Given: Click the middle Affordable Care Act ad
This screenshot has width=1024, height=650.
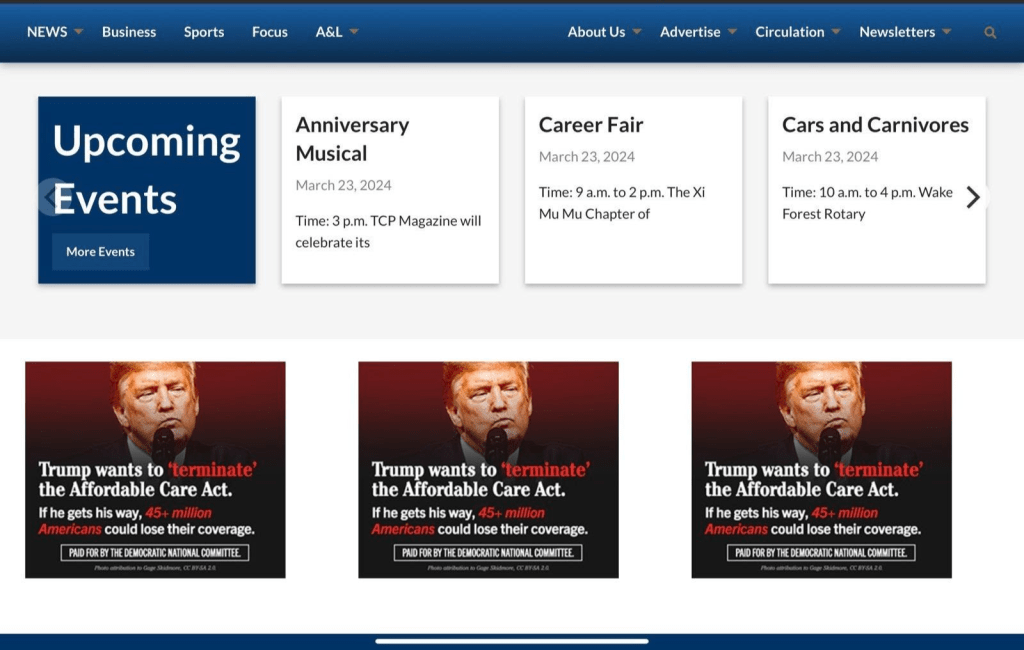Looking at the screenshot, I should [x=488, y=469].
